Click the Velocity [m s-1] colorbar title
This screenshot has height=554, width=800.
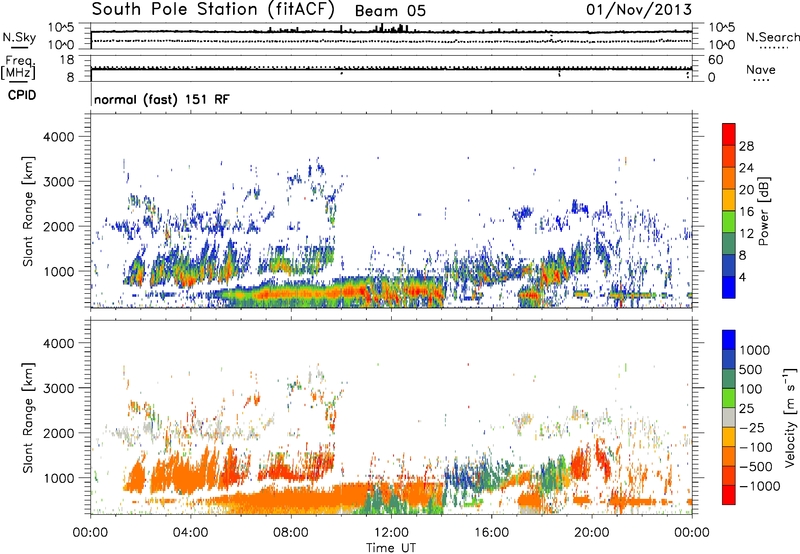[x=790, y=417]
